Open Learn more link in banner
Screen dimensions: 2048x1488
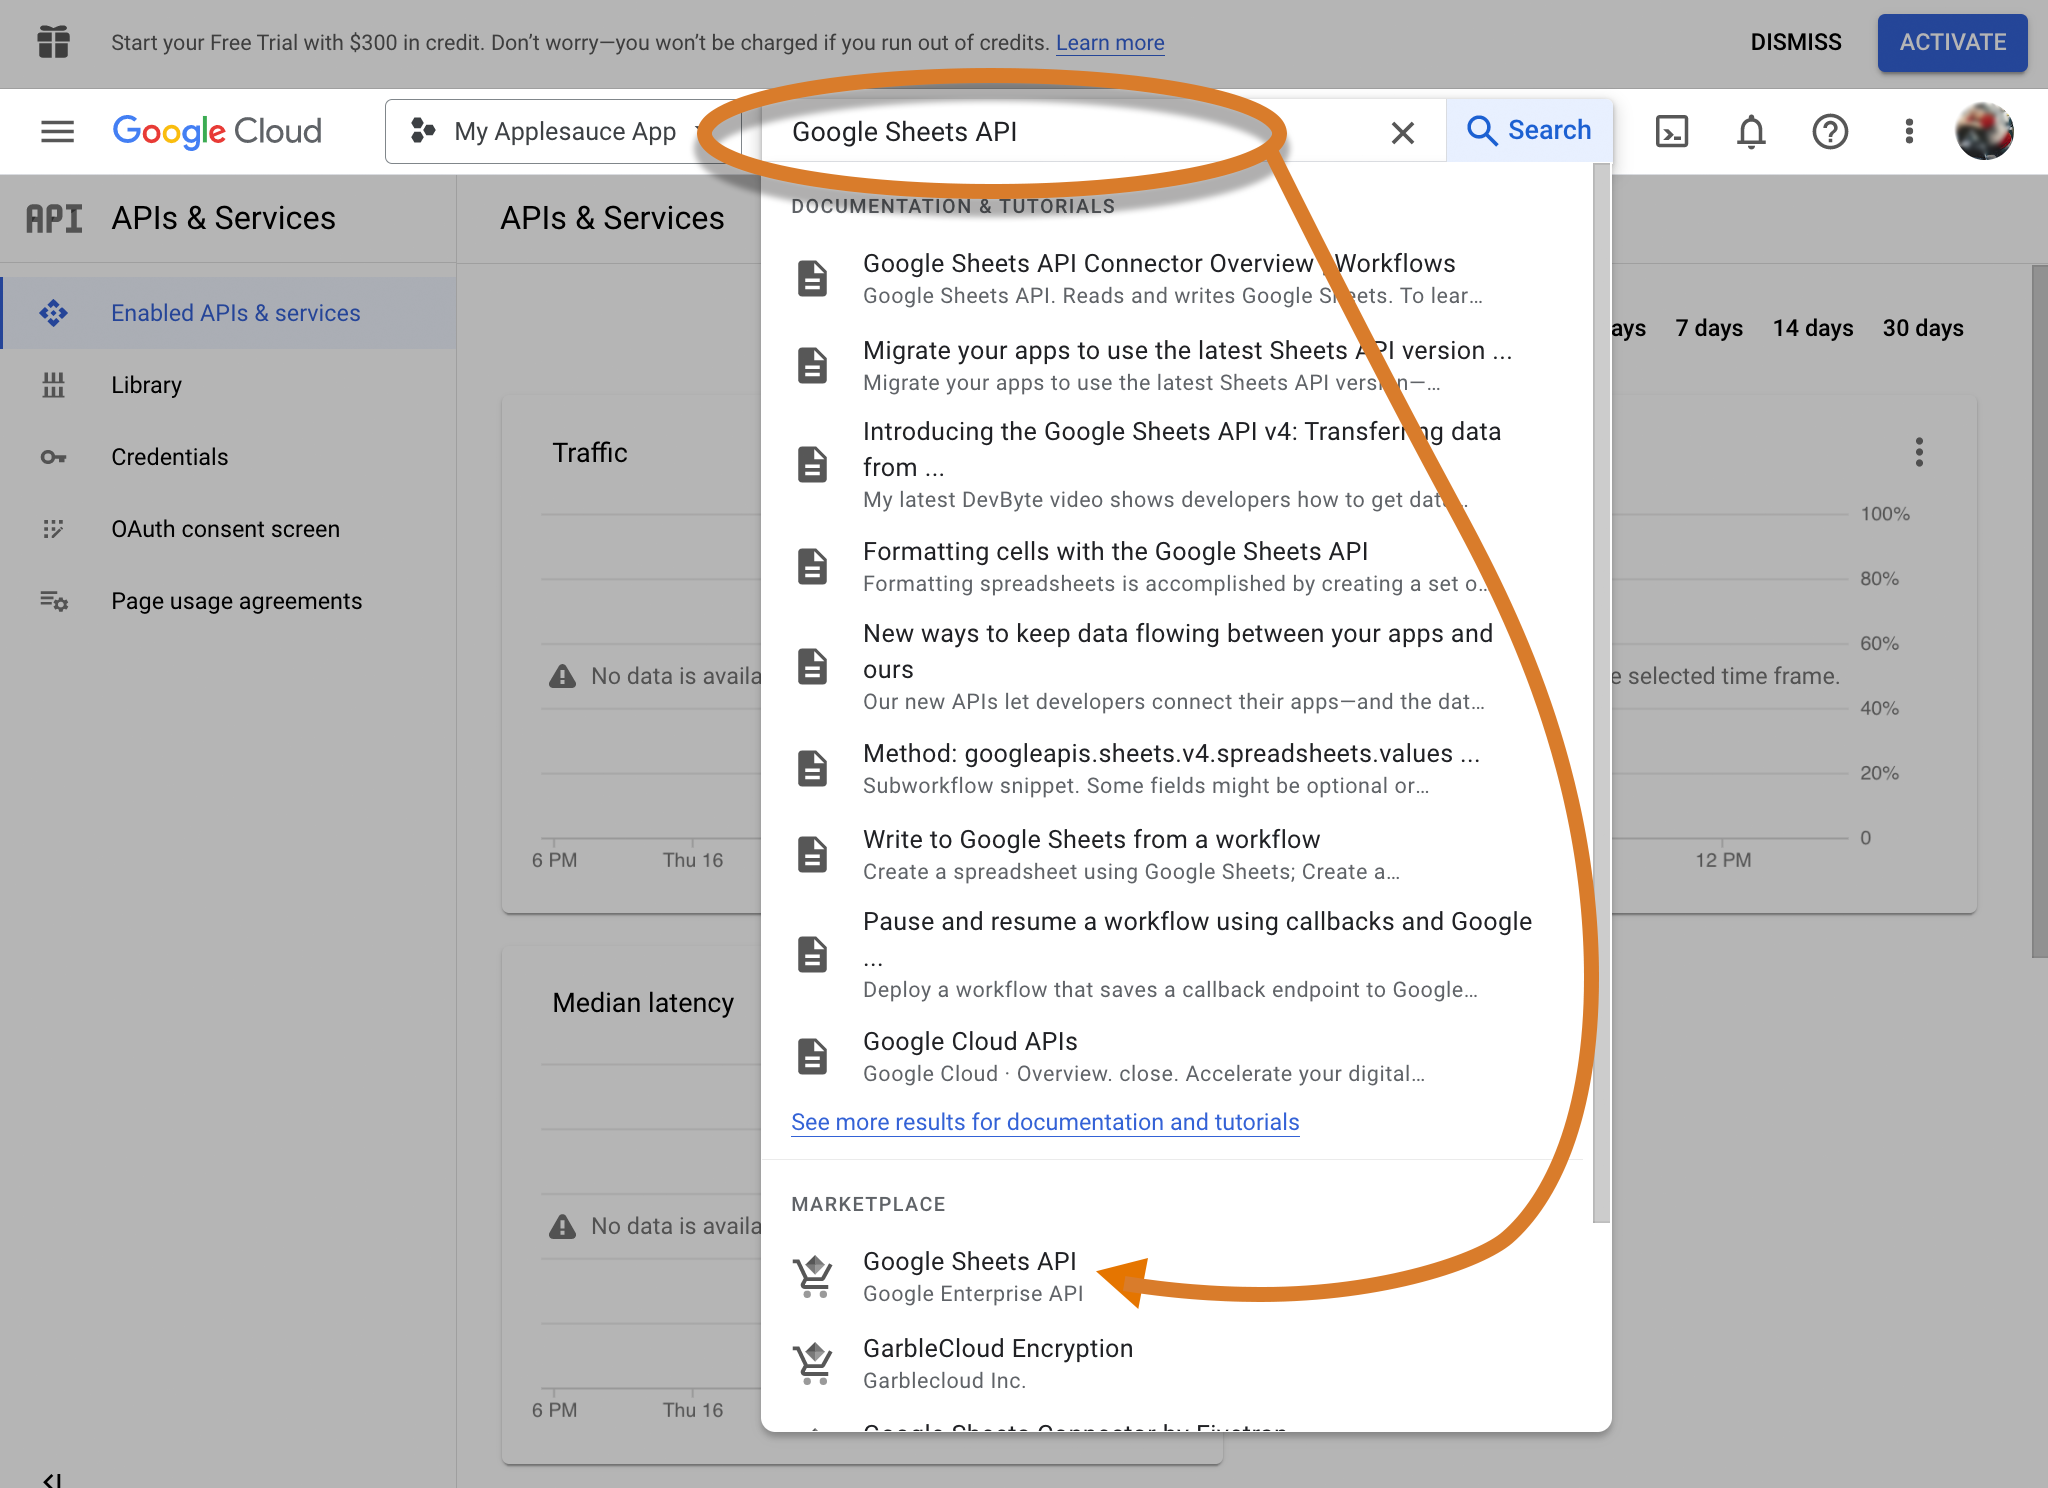(1110, 43)
